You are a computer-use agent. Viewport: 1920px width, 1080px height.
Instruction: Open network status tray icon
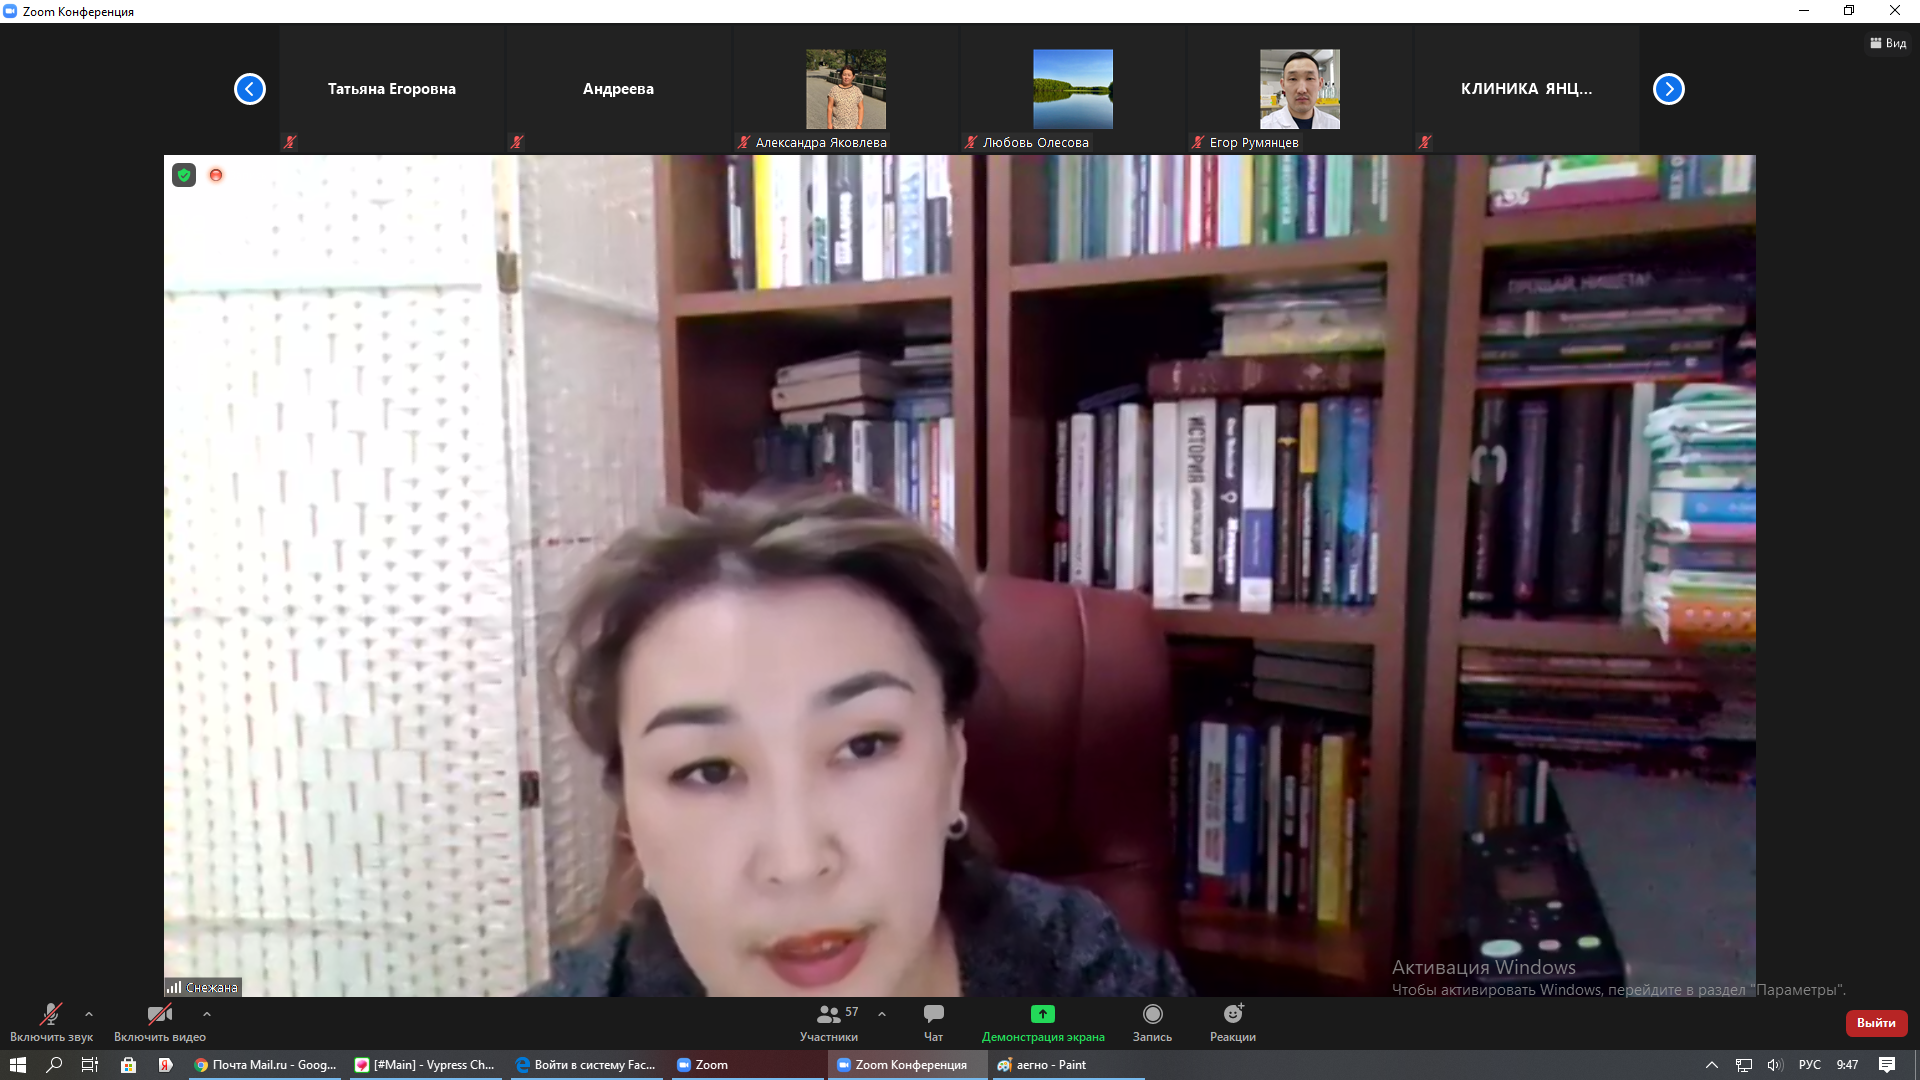pos(1744,1065)
